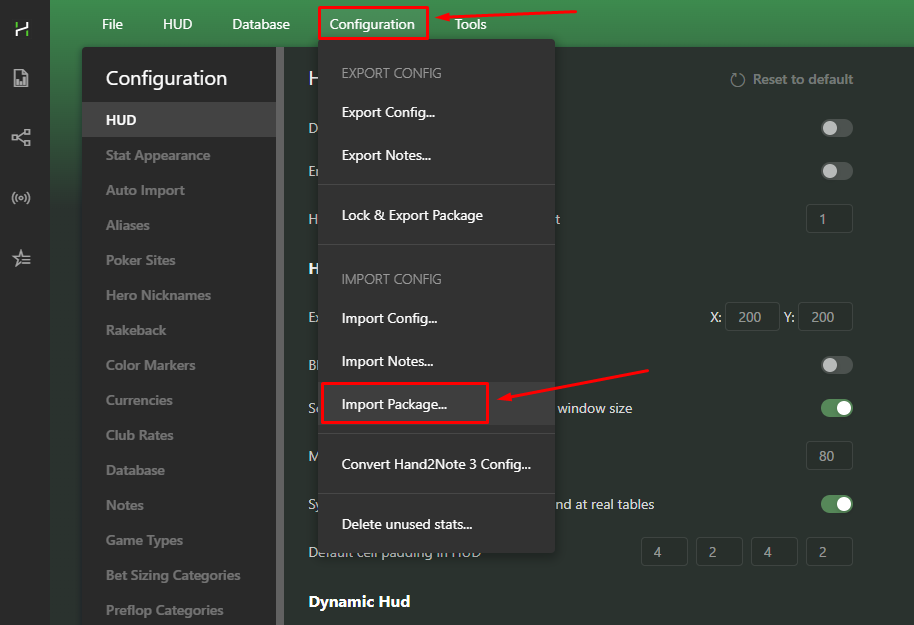Open Bet Sizing Categories section
The width and height of the screenshot is (914, 625).
pos(179,575)
